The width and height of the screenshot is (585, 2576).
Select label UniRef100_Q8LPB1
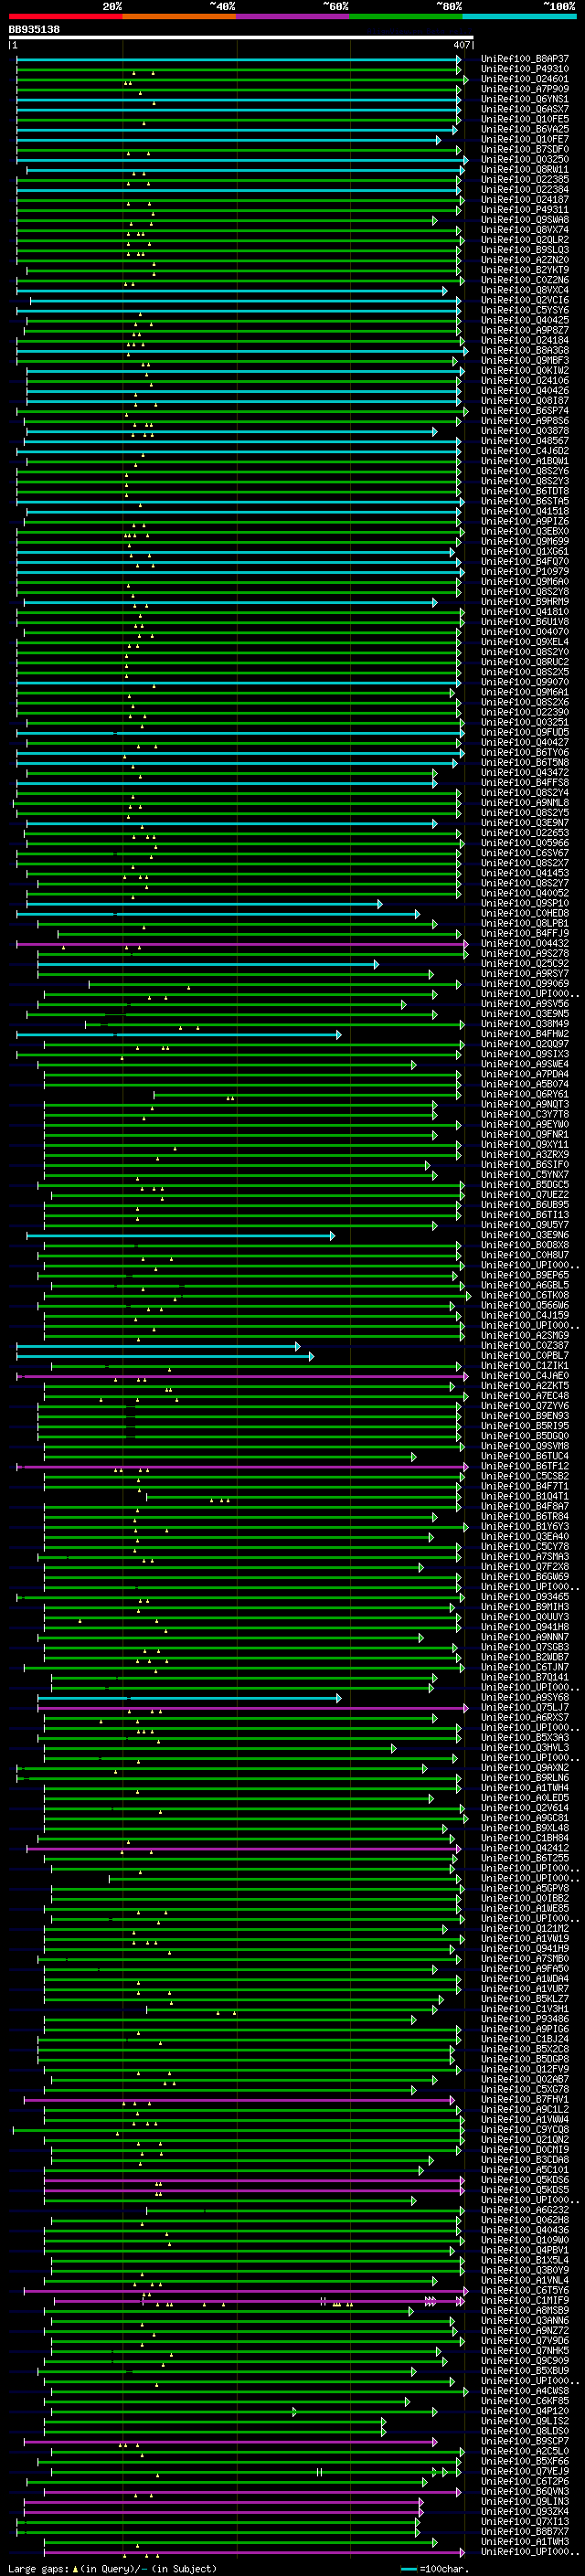(525, 923)
